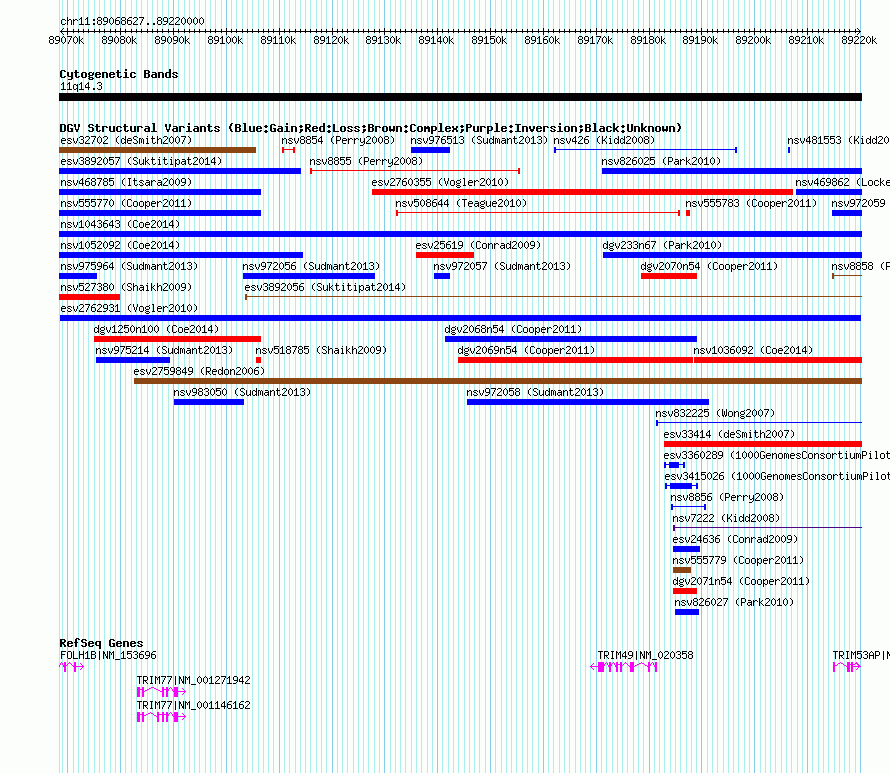The width and height of the screenshot is (890, 773).
Task: Click nsv983050 (Sudmant2013) label
Action: click(242, 392)
